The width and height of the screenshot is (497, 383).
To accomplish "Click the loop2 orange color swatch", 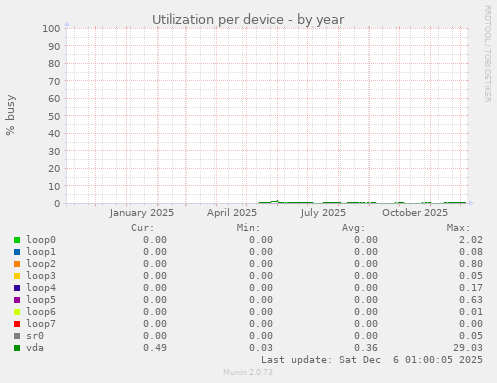I will 17,264.
